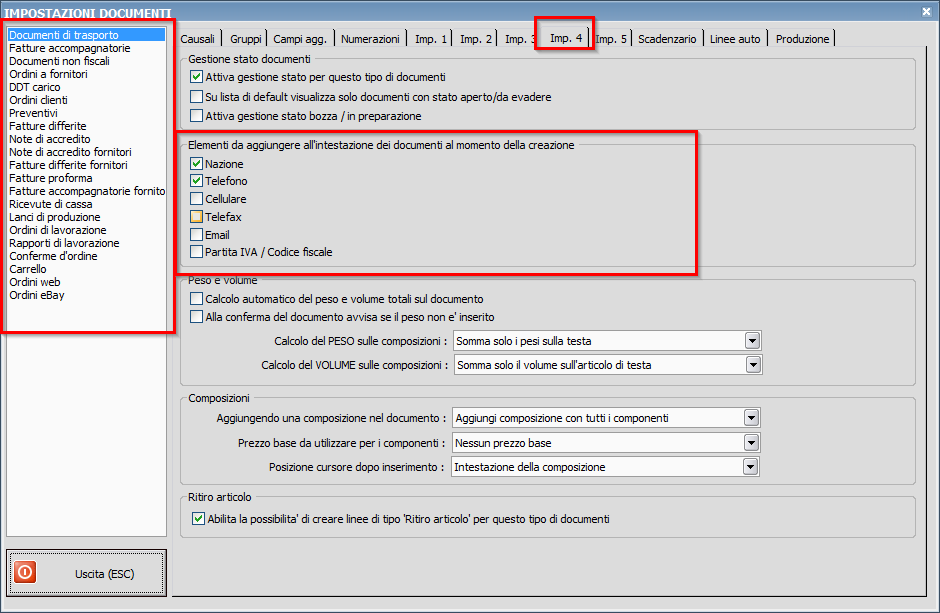The image size is (940, 613).
Task: Switch to the Gruppi tab
Action: coord(246,39)
